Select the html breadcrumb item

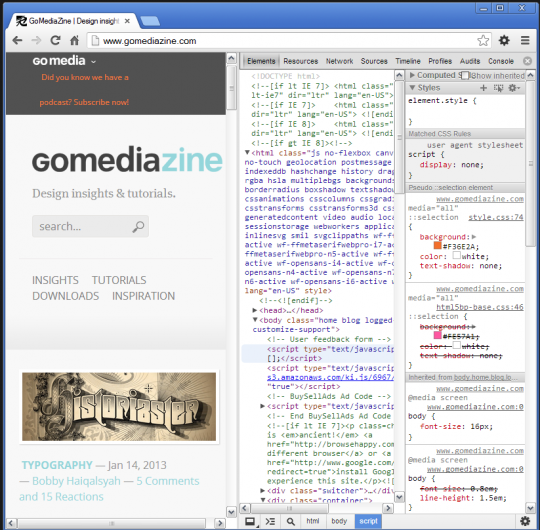(x=313, y=521)
